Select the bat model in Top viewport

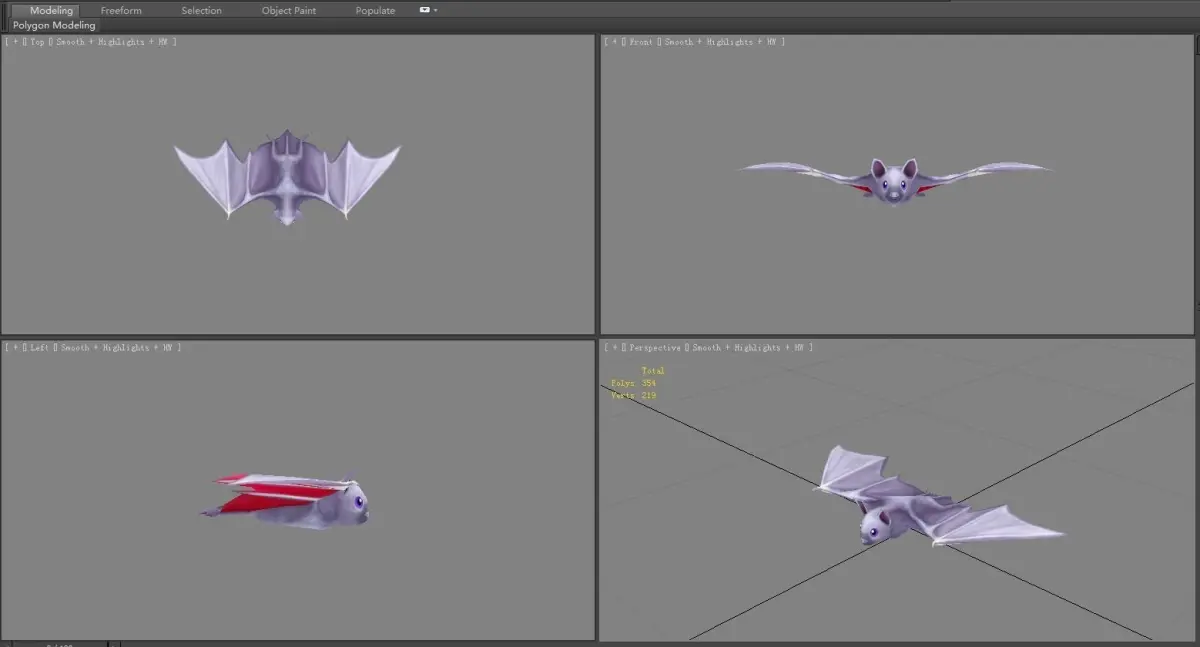[x=287, y=177]
